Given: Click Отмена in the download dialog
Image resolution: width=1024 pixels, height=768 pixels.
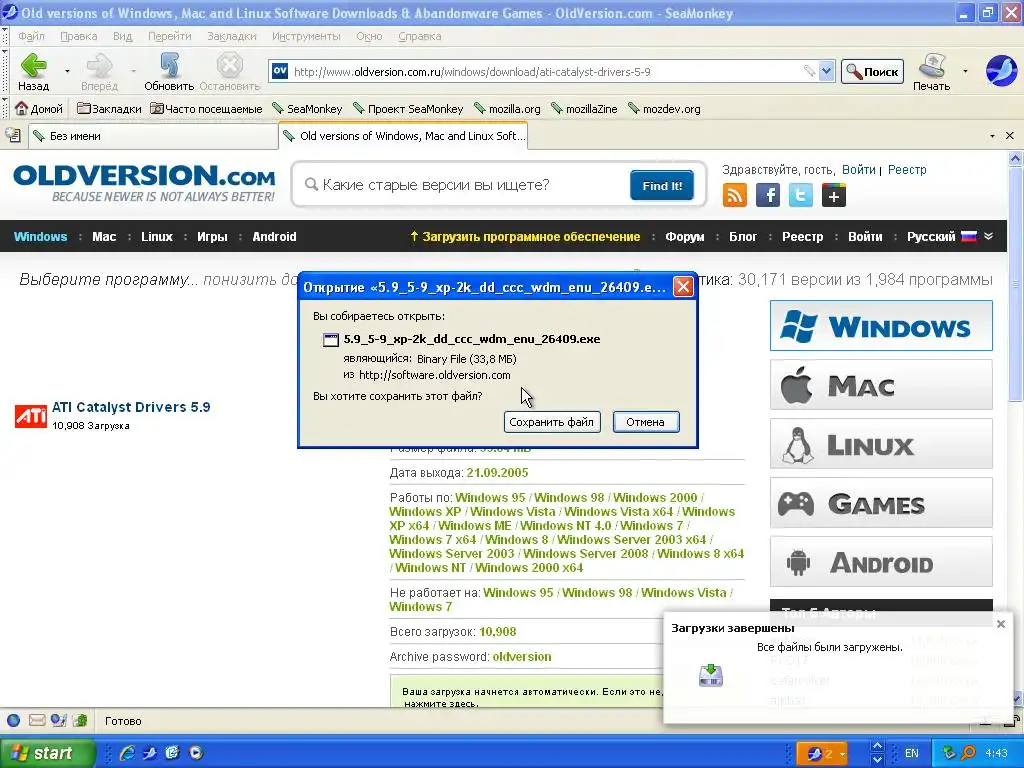Looking at the screenshot, I should 646,422.
